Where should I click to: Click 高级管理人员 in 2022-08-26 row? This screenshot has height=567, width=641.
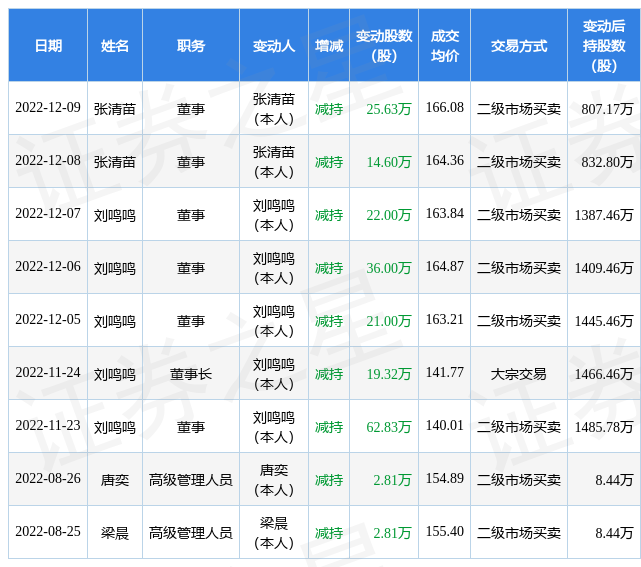click(191, 480)
